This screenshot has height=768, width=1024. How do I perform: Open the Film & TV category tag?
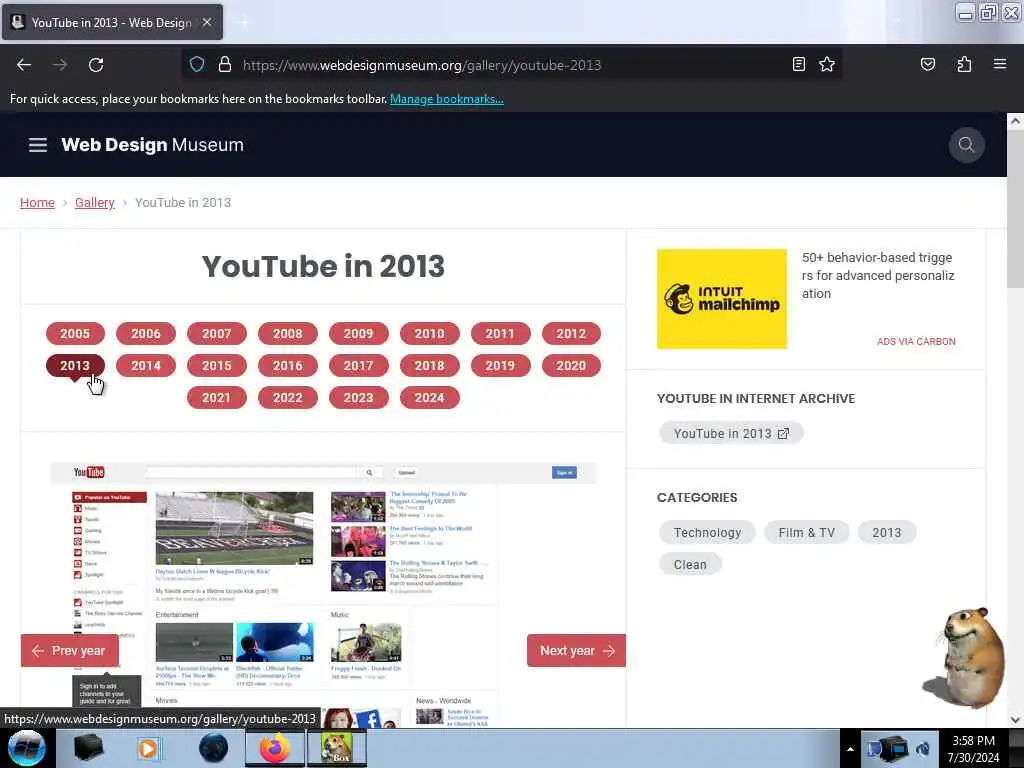(x=807, y=532)
